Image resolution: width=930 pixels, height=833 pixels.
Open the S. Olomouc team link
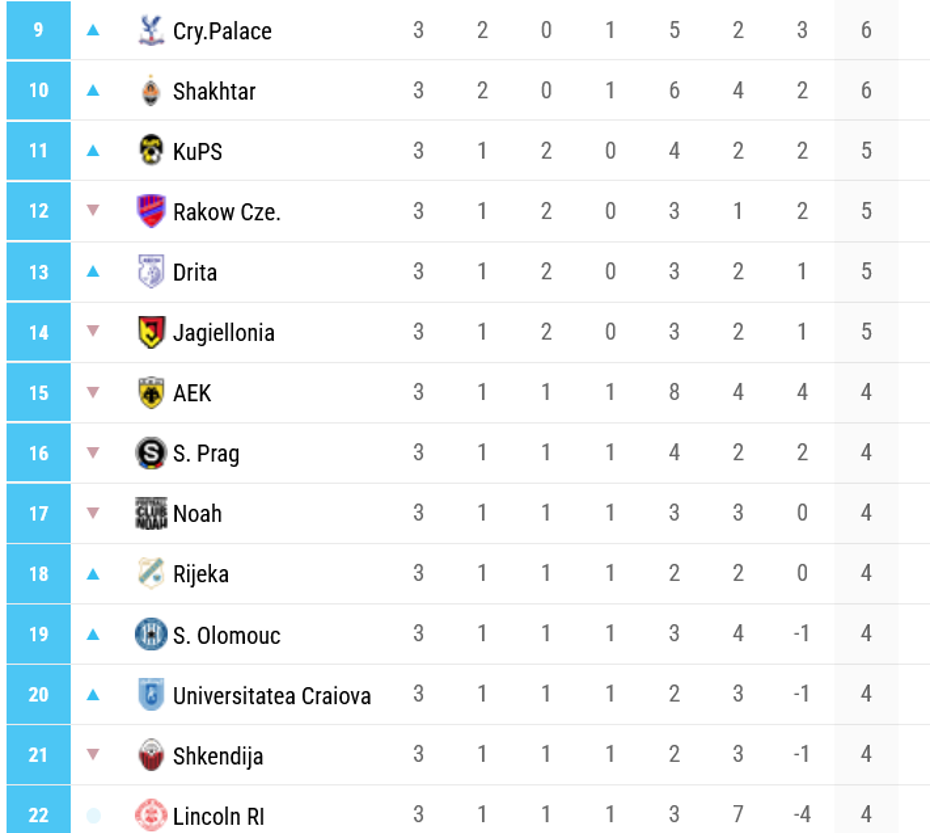click(x=226, y=635)
